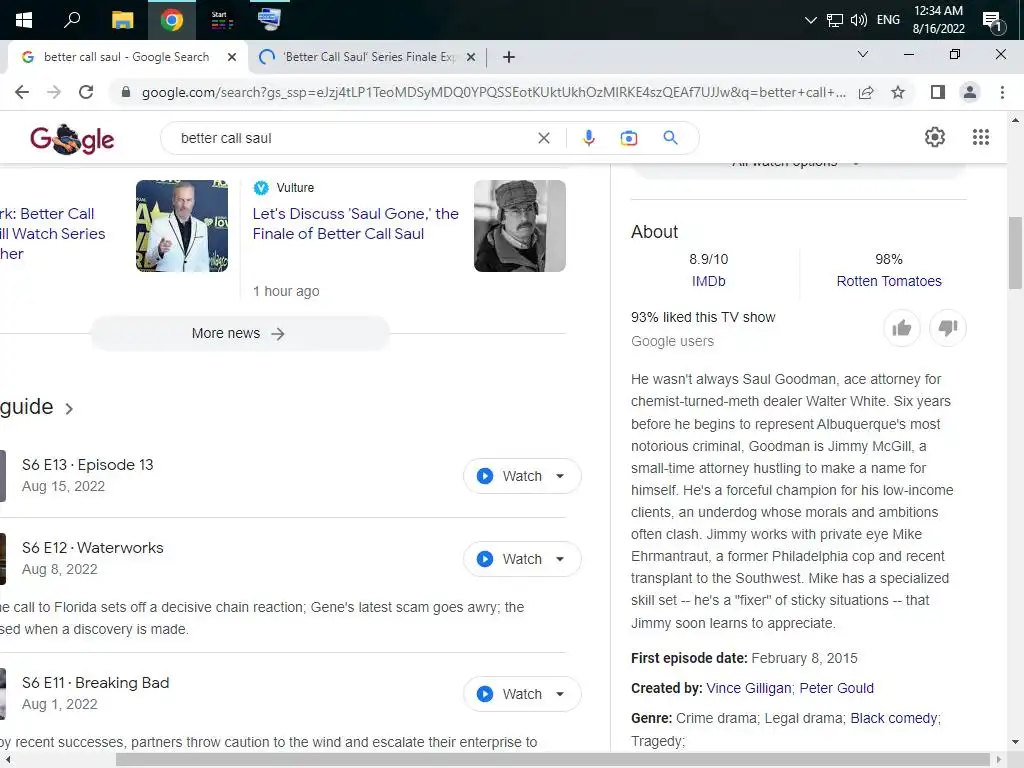Launch File Explorer from taskbar

point(122,20)
